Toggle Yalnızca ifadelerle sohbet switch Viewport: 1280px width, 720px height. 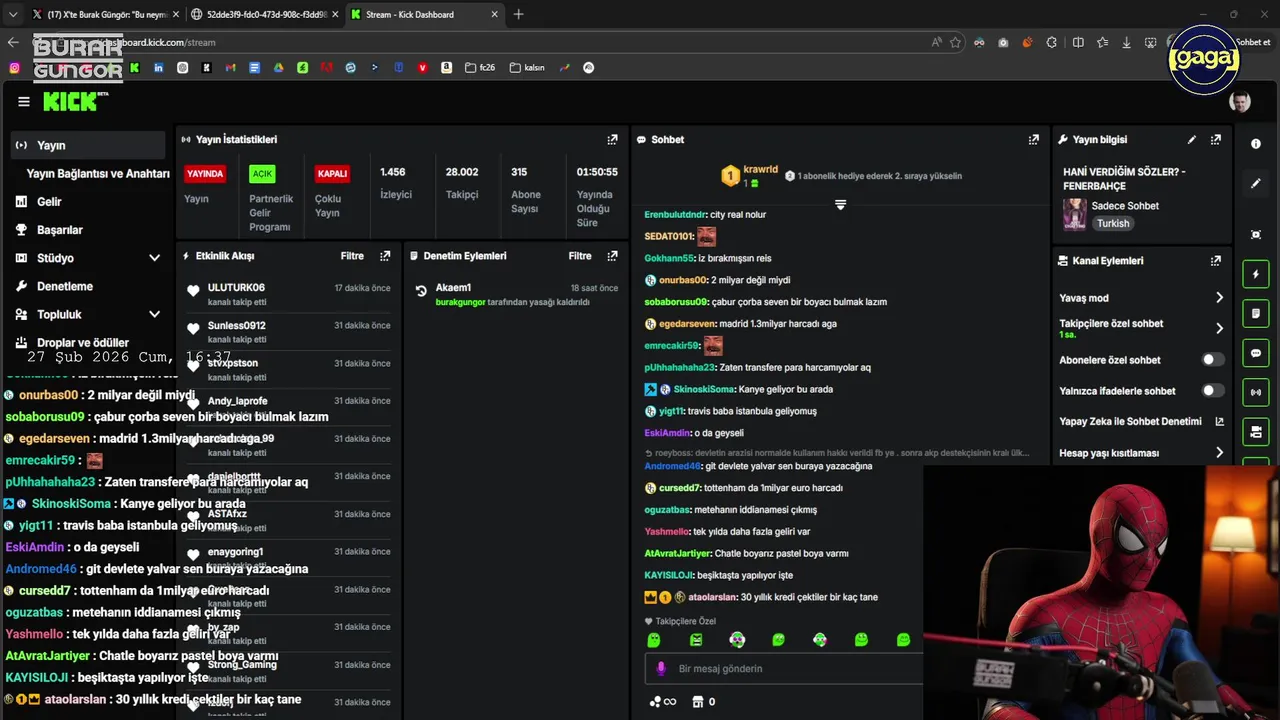pos(1212,391)
